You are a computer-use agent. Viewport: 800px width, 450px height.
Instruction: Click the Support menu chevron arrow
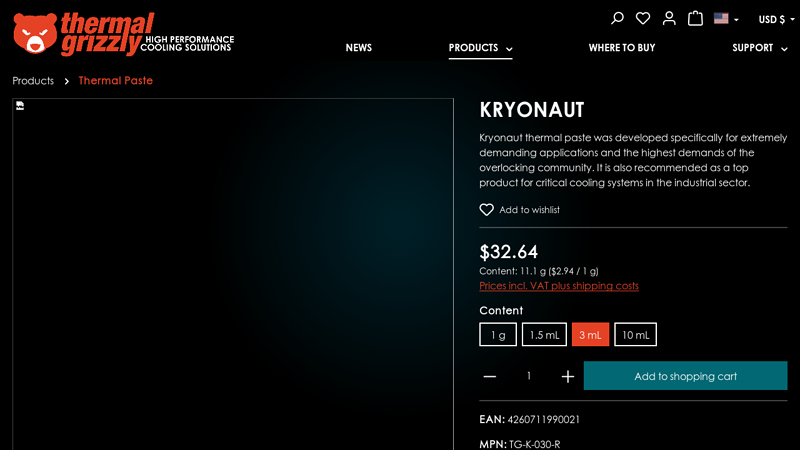point(784,49)
